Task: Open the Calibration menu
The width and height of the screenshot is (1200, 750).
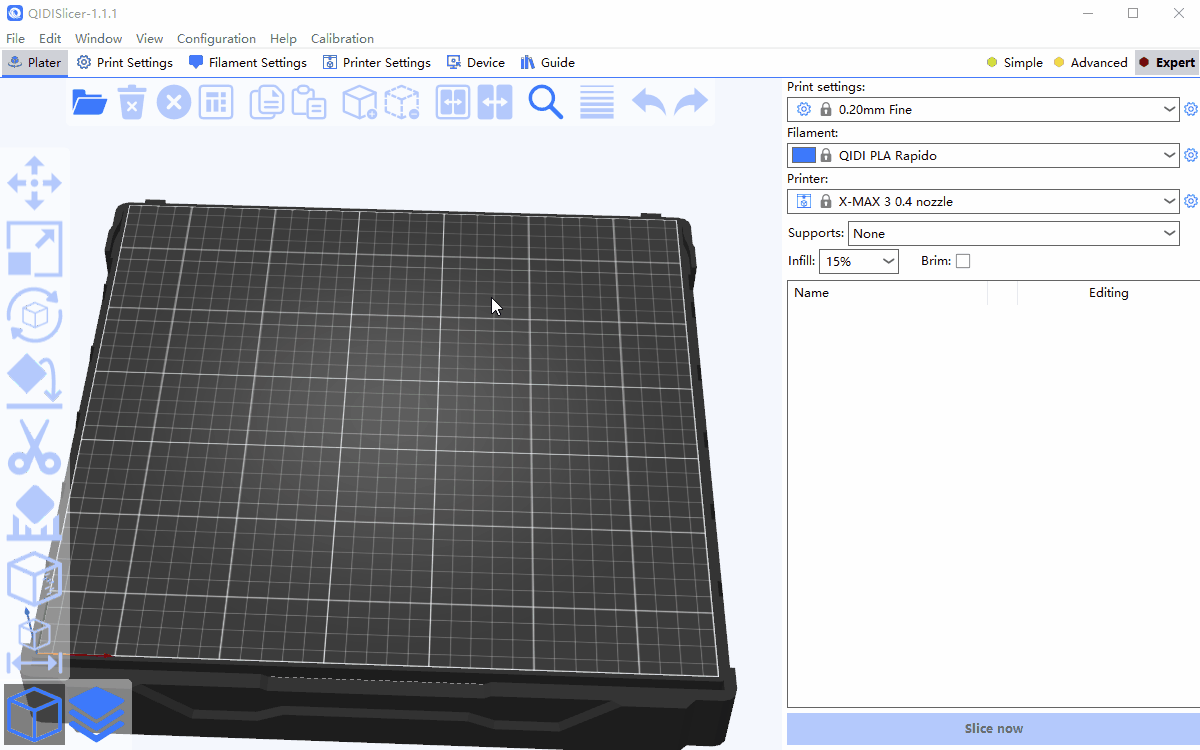Action: [342, 38]
